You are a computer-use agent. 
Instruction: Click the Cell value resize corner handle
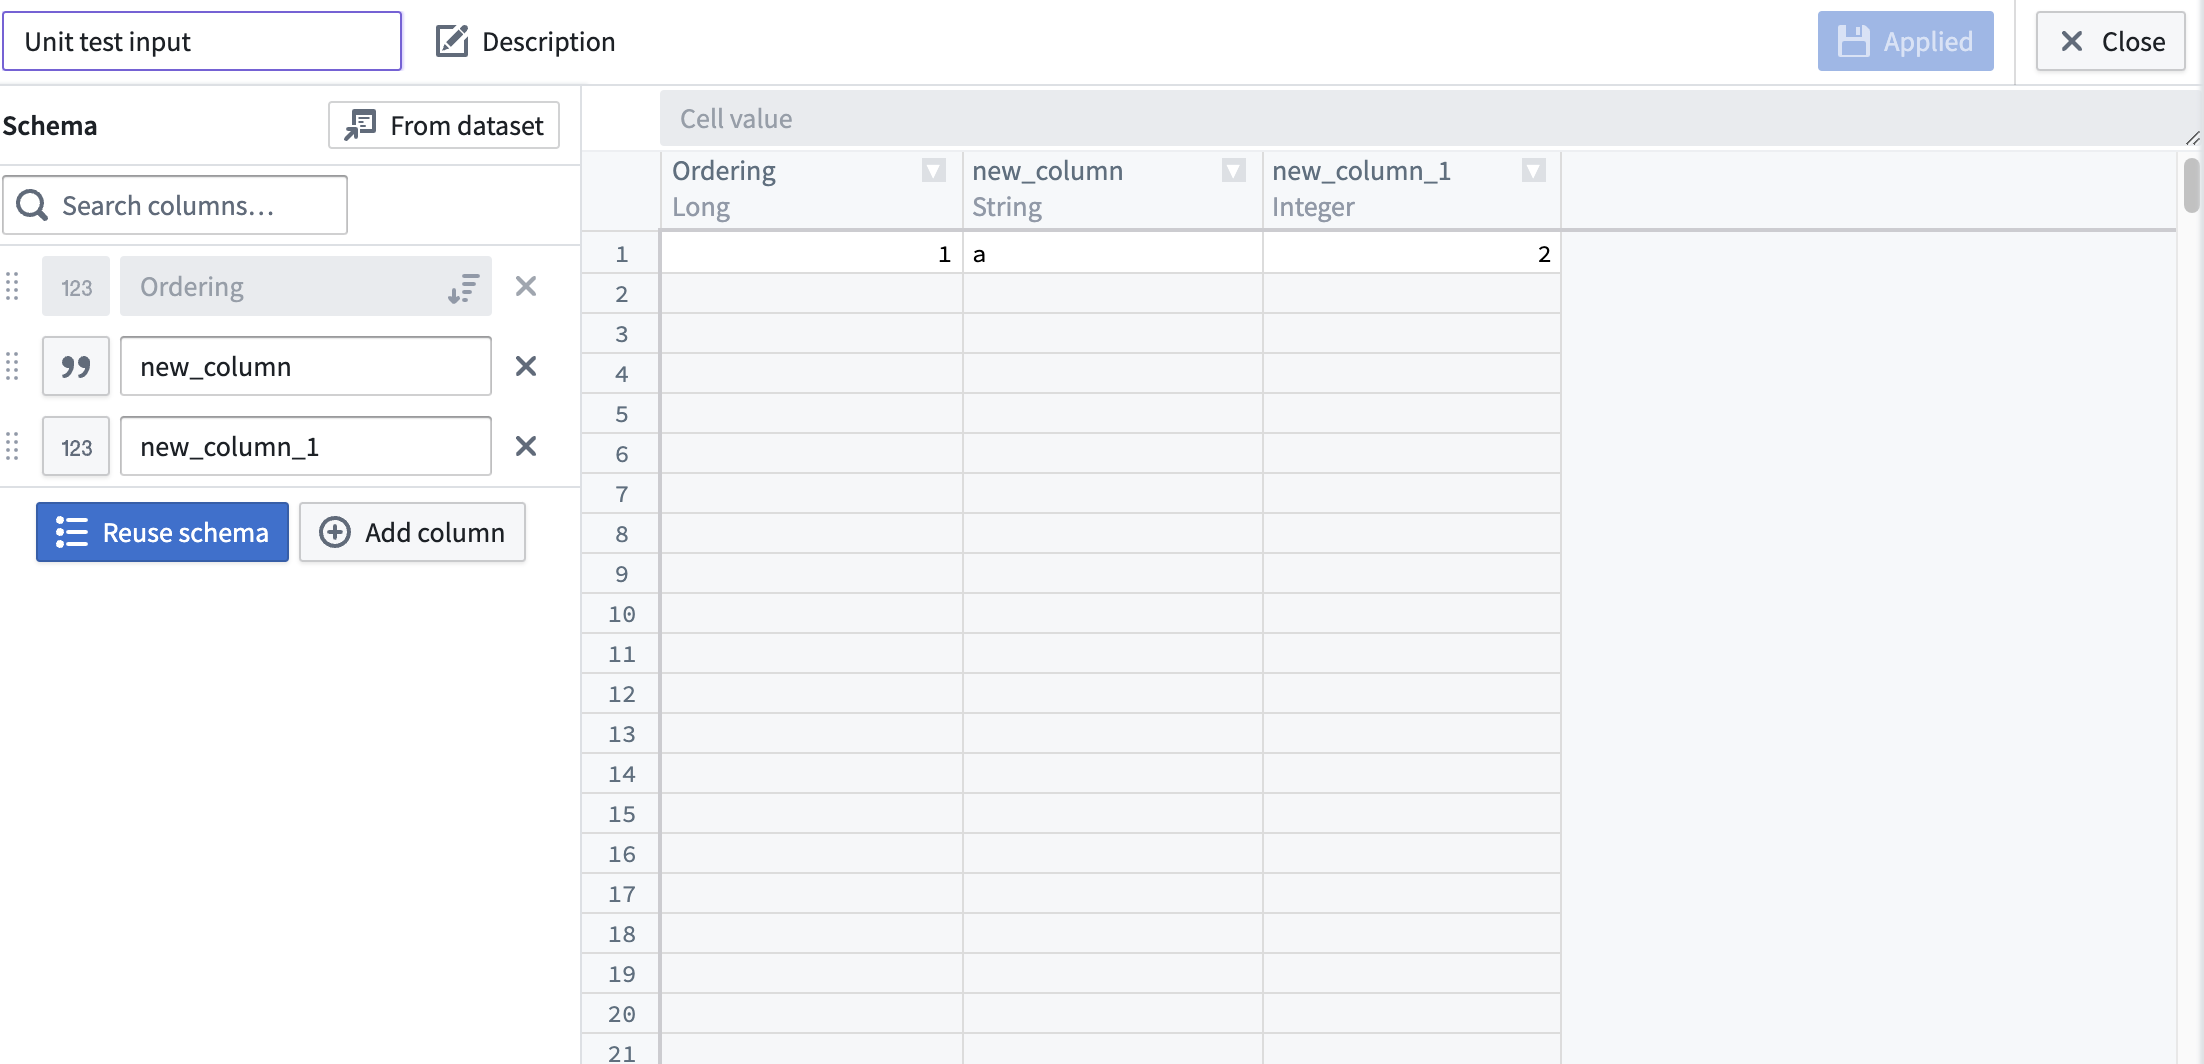[x=2192, y=138]
